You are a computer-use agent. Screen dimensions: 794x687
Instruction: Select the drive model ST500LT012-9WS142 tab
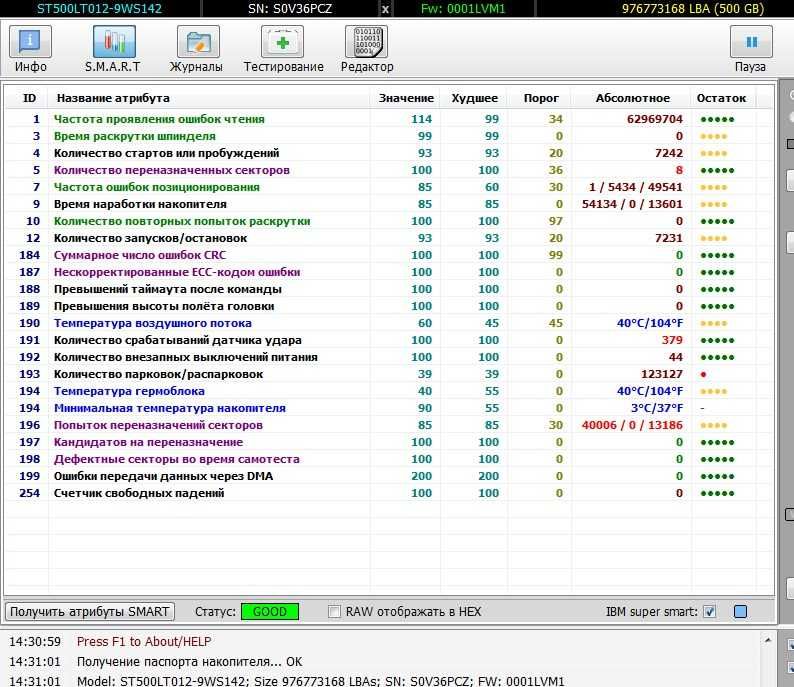[x=99, y=9]
